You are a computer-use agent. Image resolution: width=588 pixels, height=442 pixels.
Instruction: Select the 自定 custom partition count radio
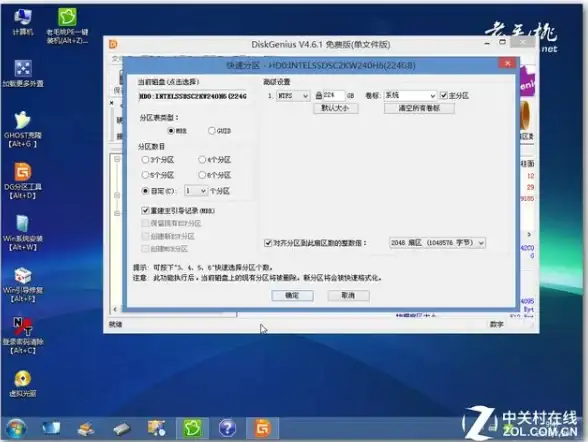(145, 191)
